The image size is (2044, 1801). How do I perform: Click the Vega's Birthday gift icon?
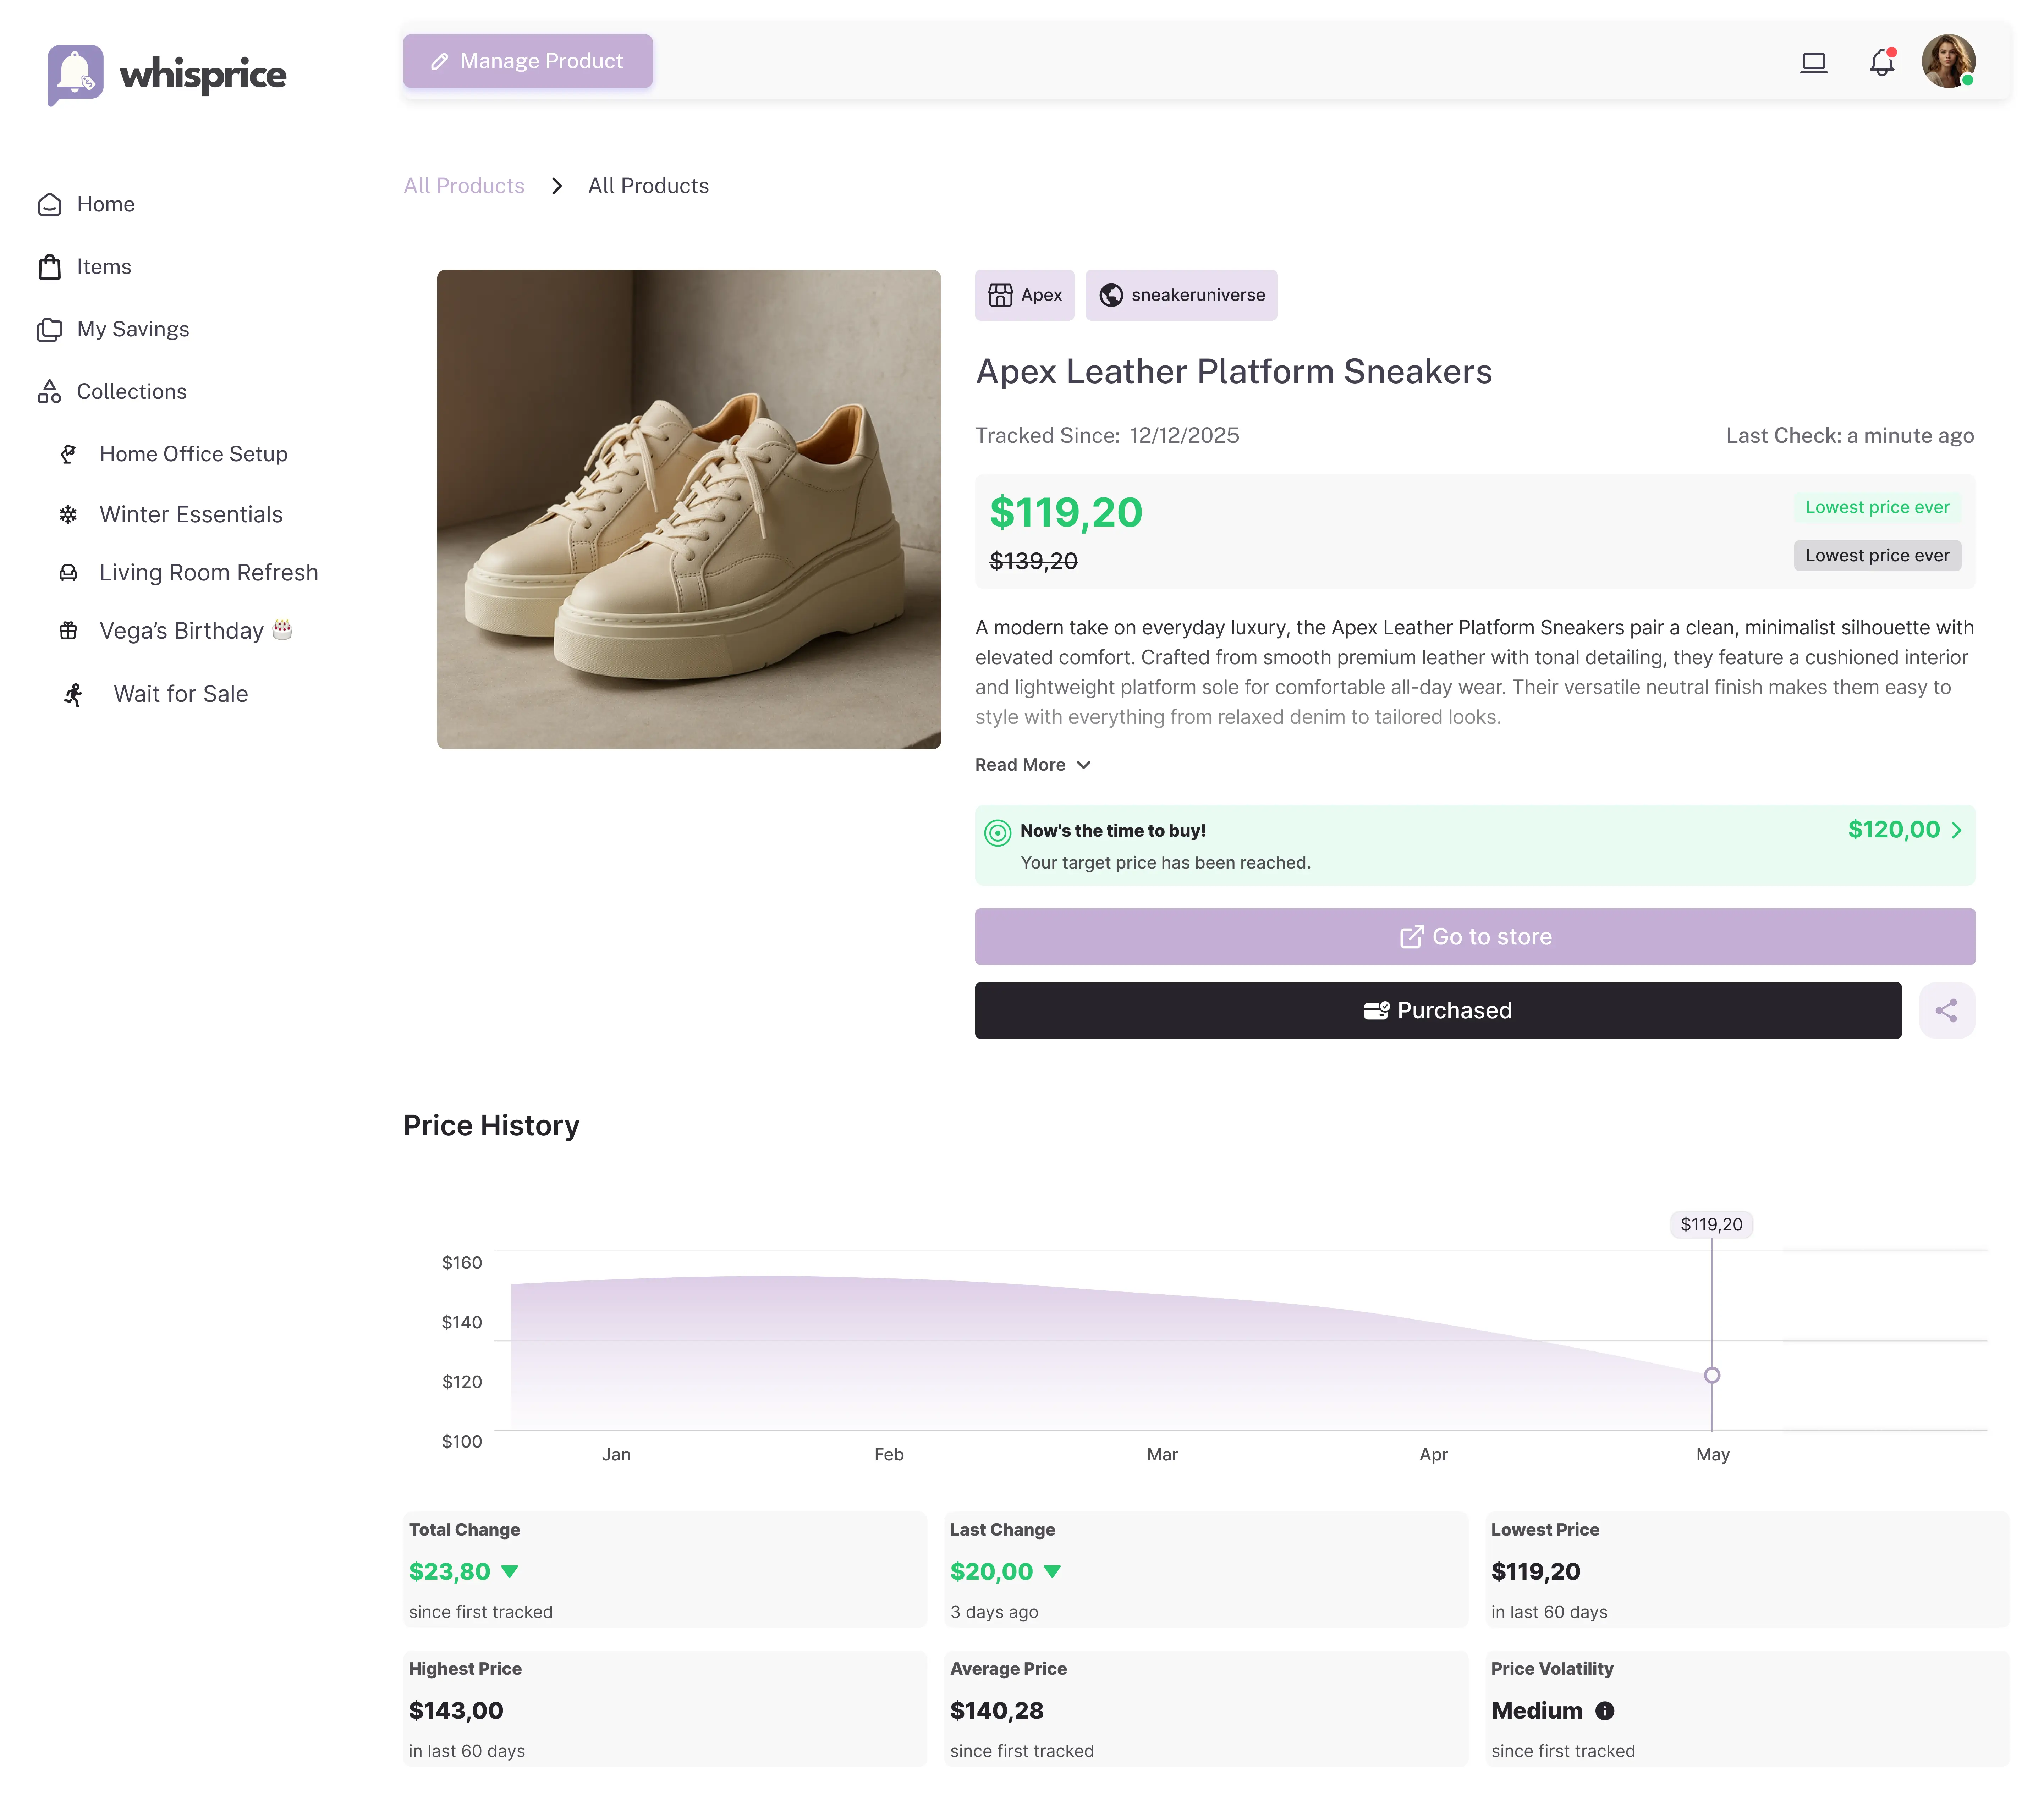click(68, 630)
